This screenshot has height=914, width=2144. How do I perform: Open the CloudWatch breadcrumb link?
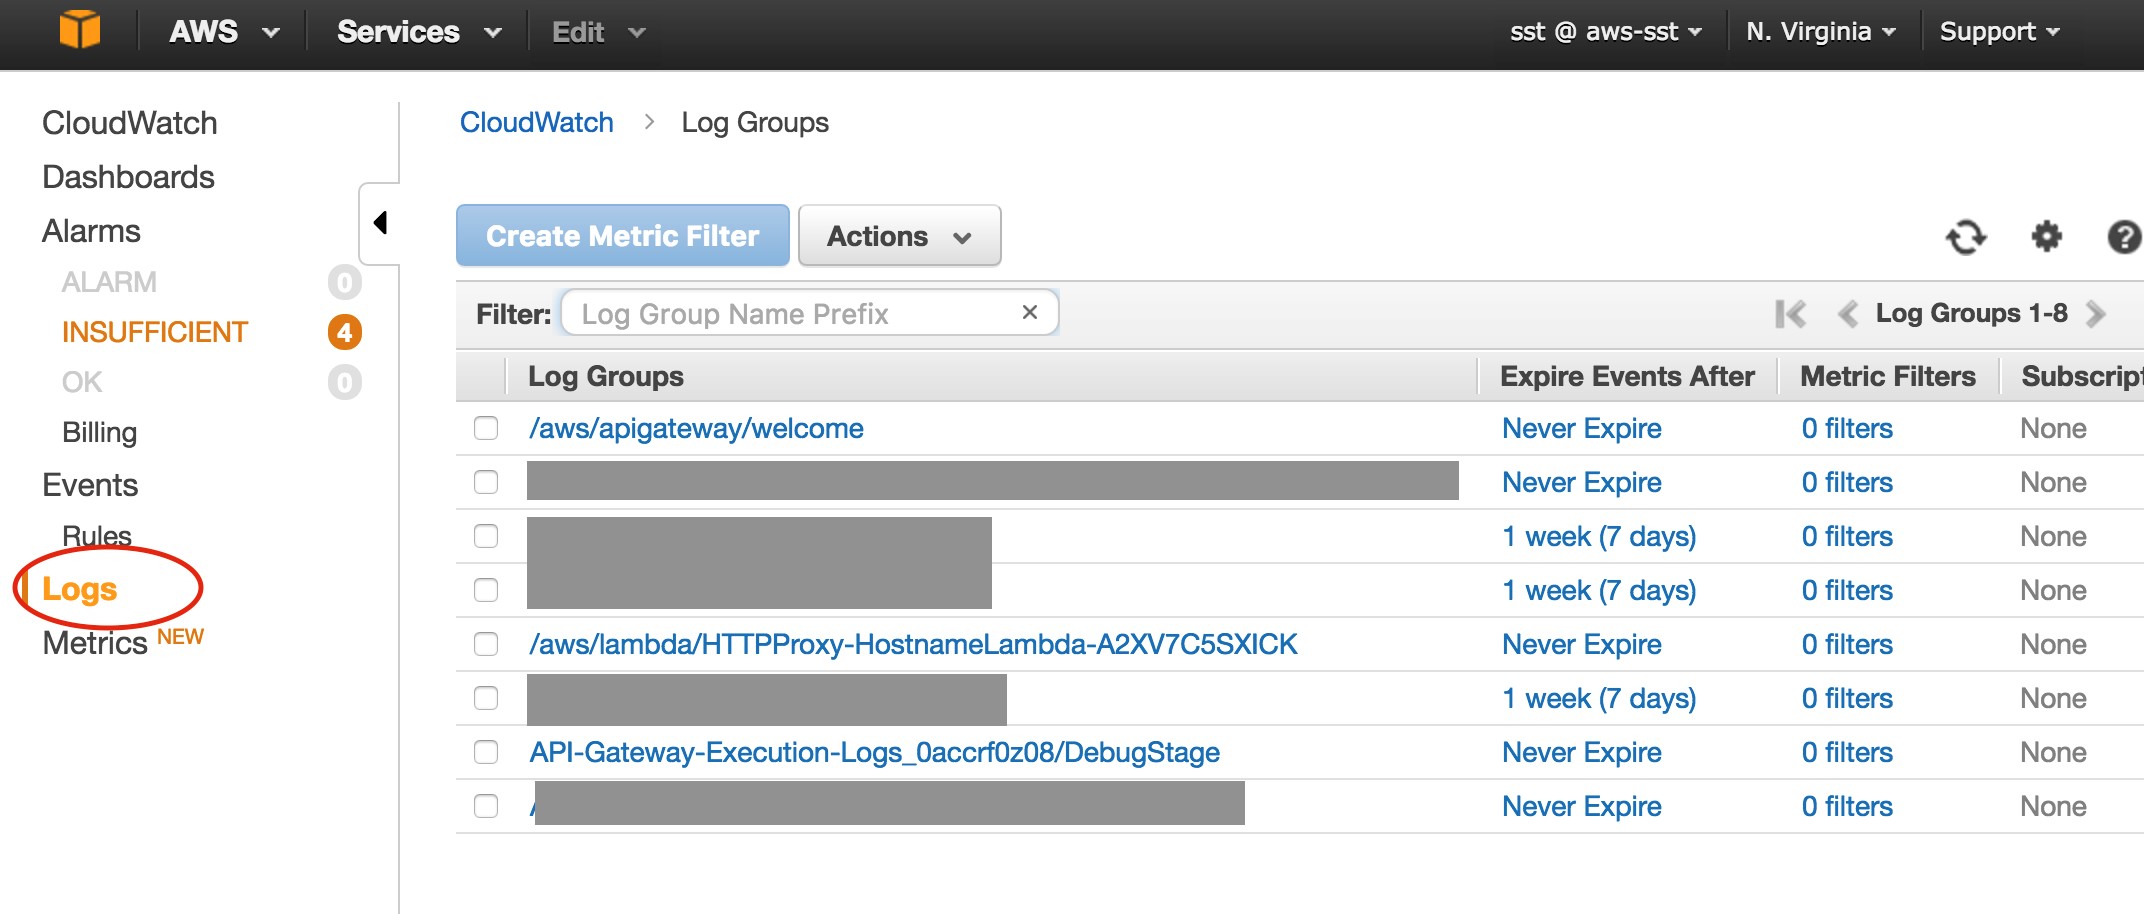pyautogui.click(x=536, y=122)
